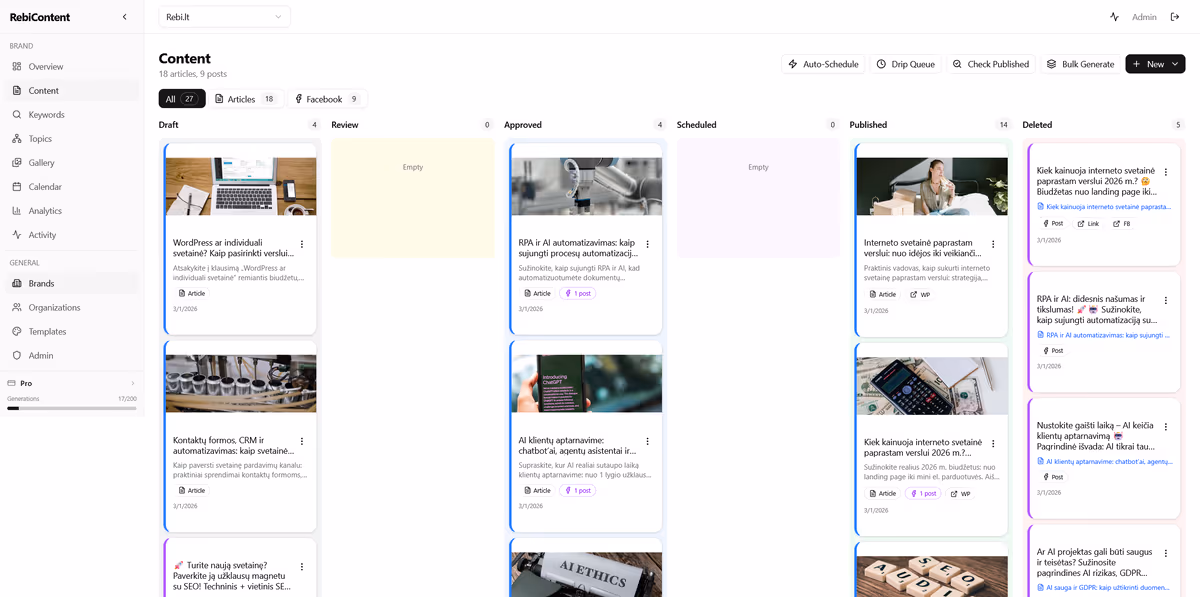
Task: Open Calendar in the sidebar
Action: [45, 187]
